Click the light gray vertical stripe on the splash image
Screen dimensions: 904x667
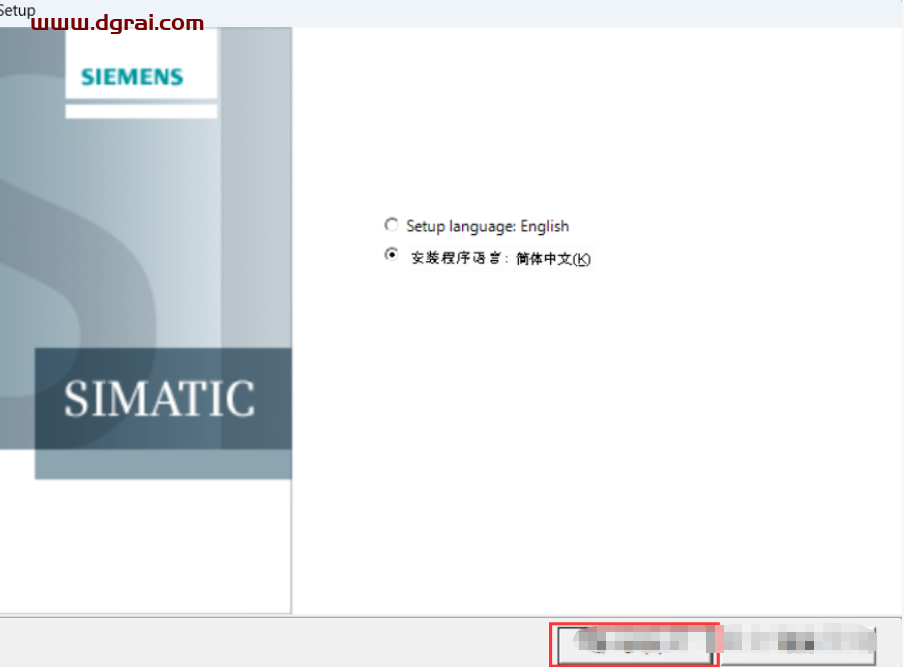pos(255,200)
